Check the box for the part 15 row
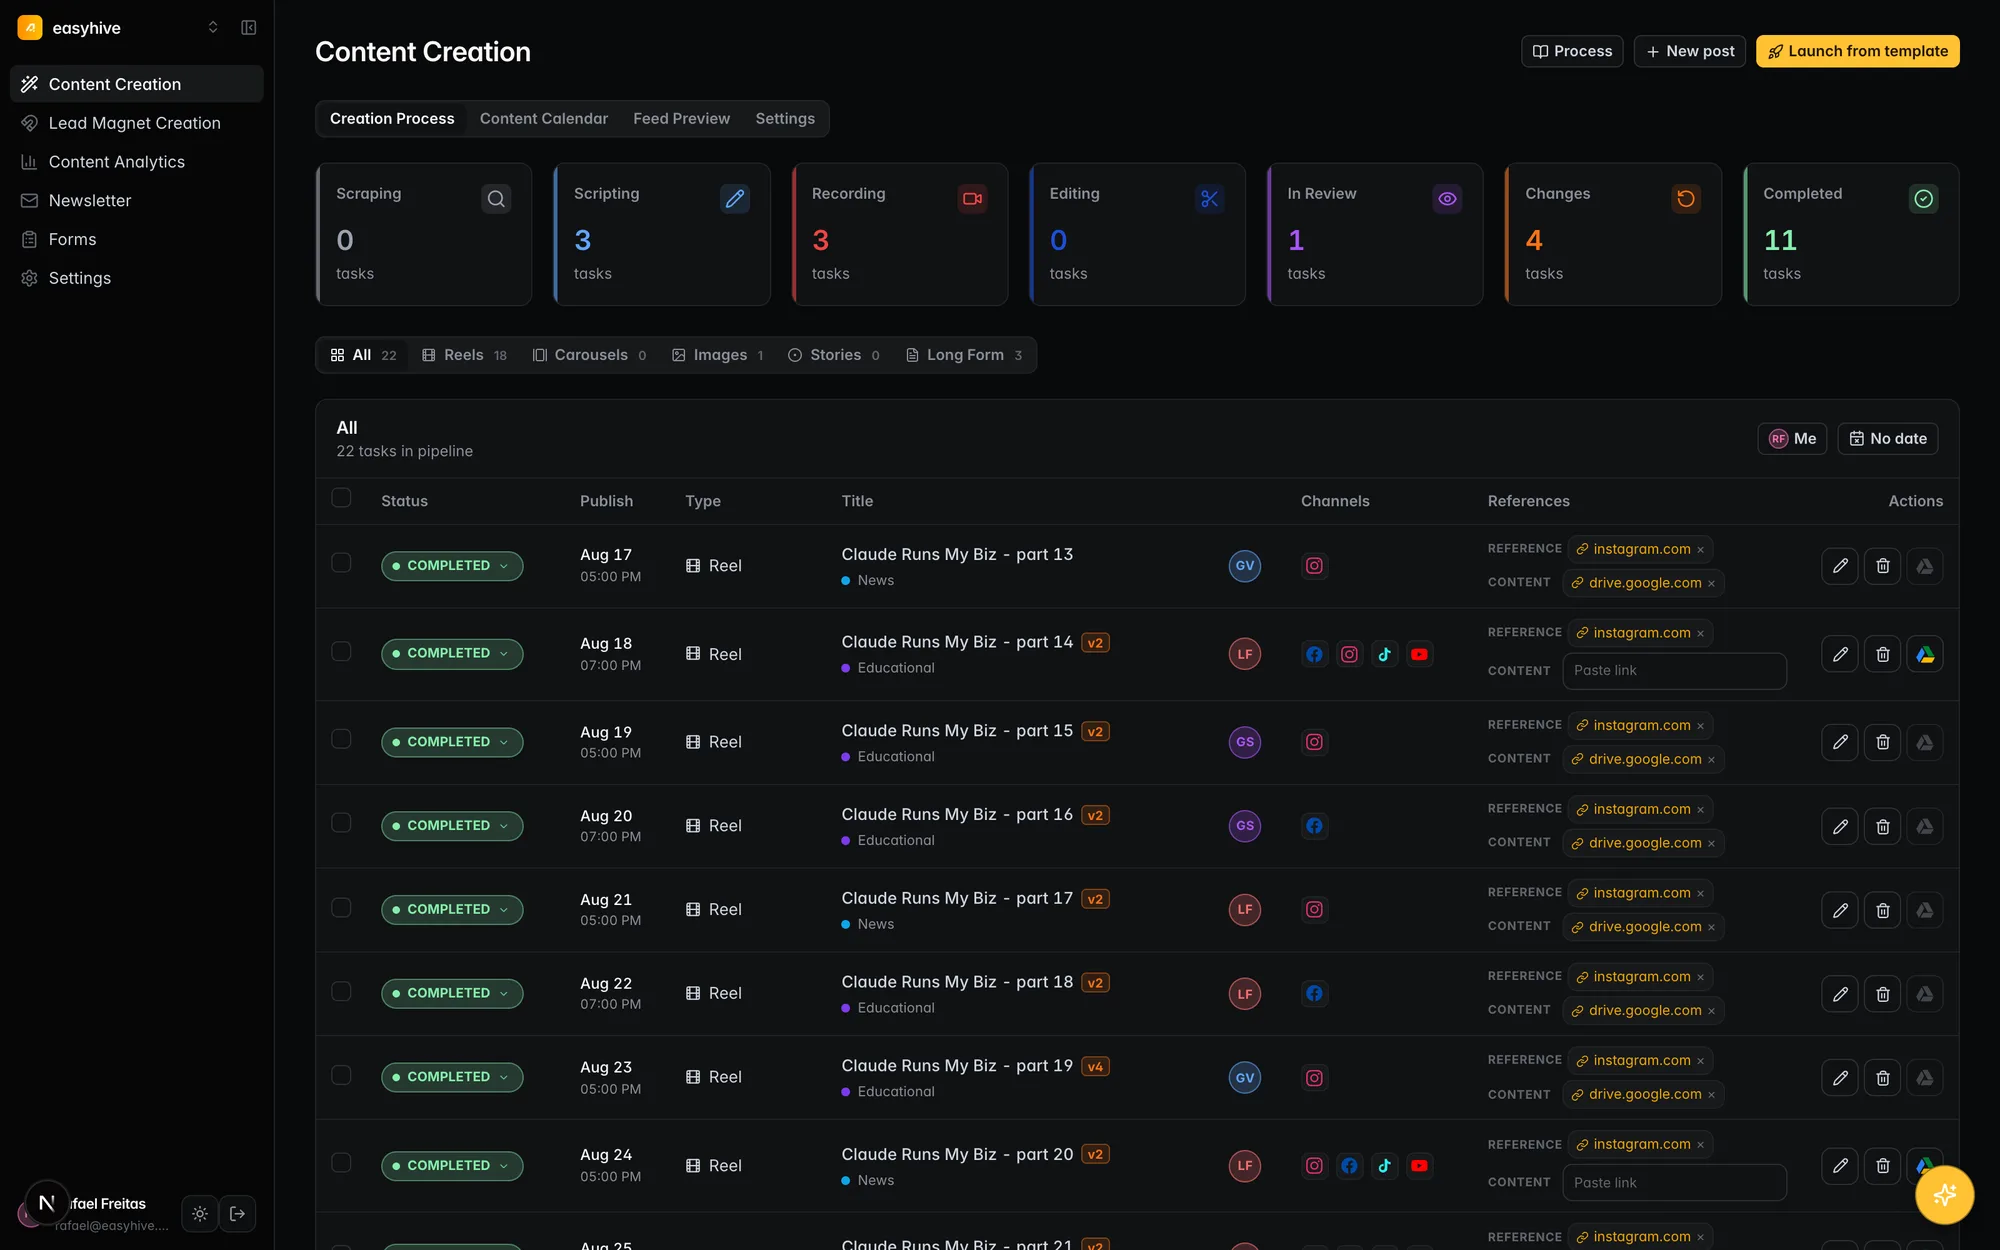2000x1250 pixels. pyautogui.click(x=341, y=739)
